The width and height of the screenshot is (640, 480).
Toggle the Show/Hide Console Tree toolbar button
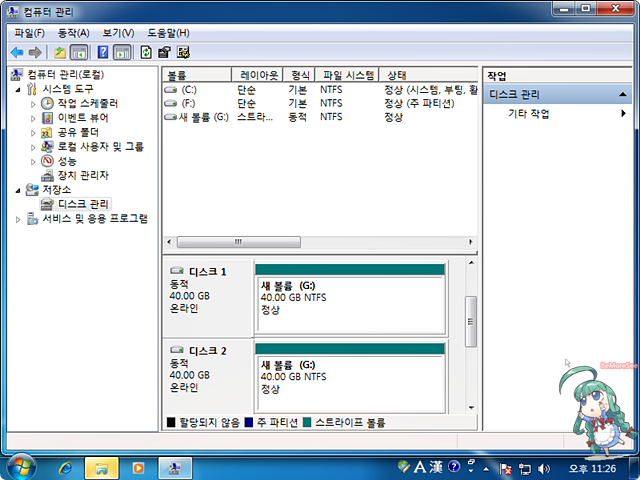79,52
